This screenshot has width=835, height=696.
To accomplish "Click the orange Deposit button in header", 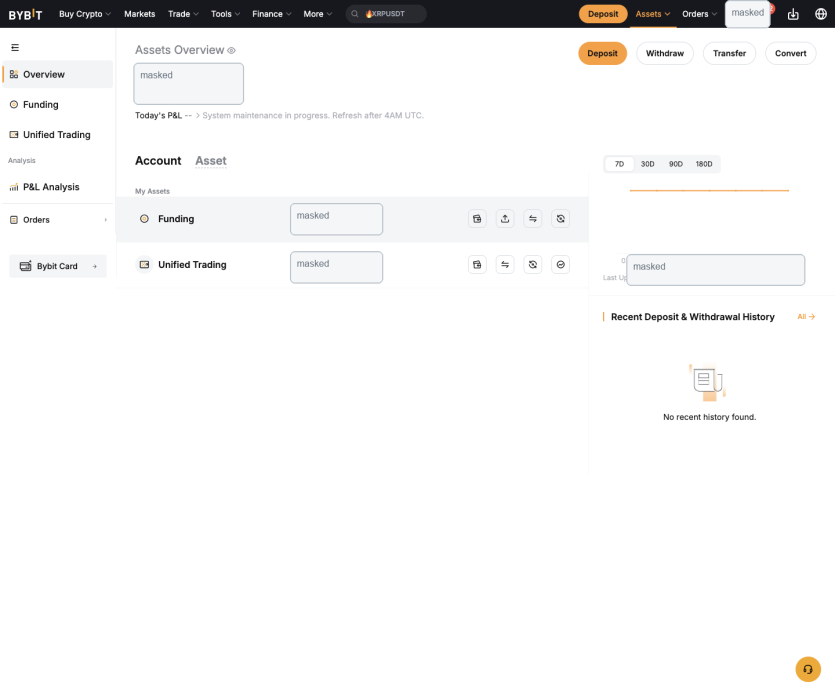I will [x=603, y=14].
